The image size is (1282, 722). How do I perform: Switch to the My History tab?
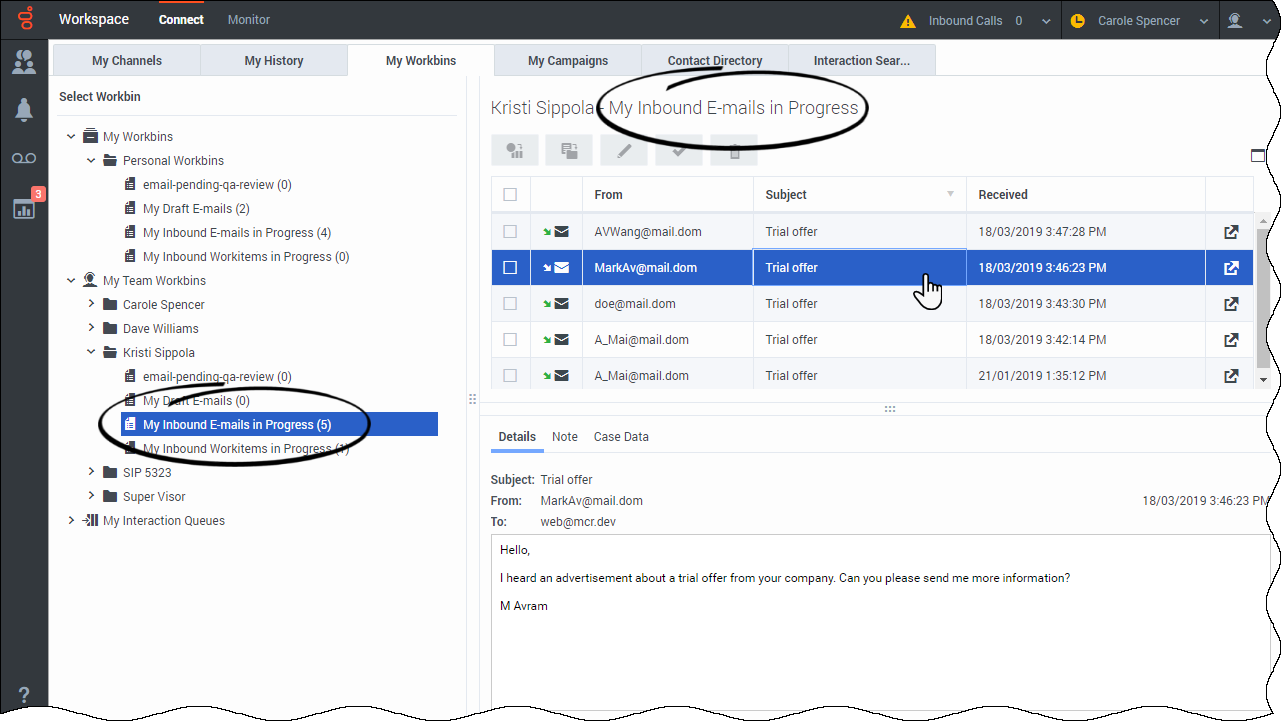pyautogui.click(x=273, y=61)
